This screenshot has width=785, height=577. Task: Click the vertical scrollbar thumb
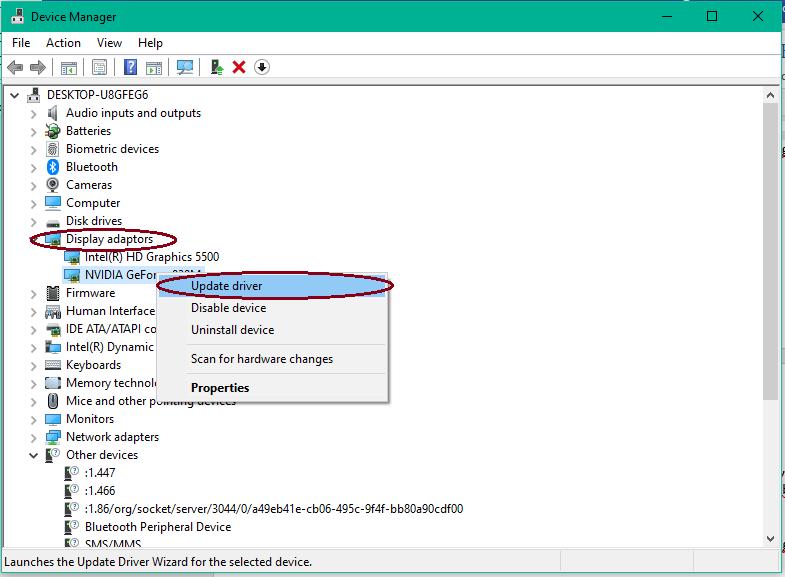pos(770,252)
